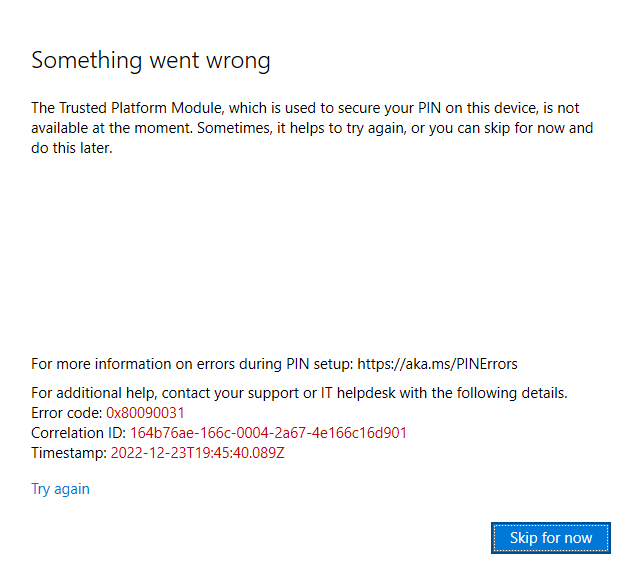Click the Skip for now button
644x582 pixels.
(x=551, y=538)
